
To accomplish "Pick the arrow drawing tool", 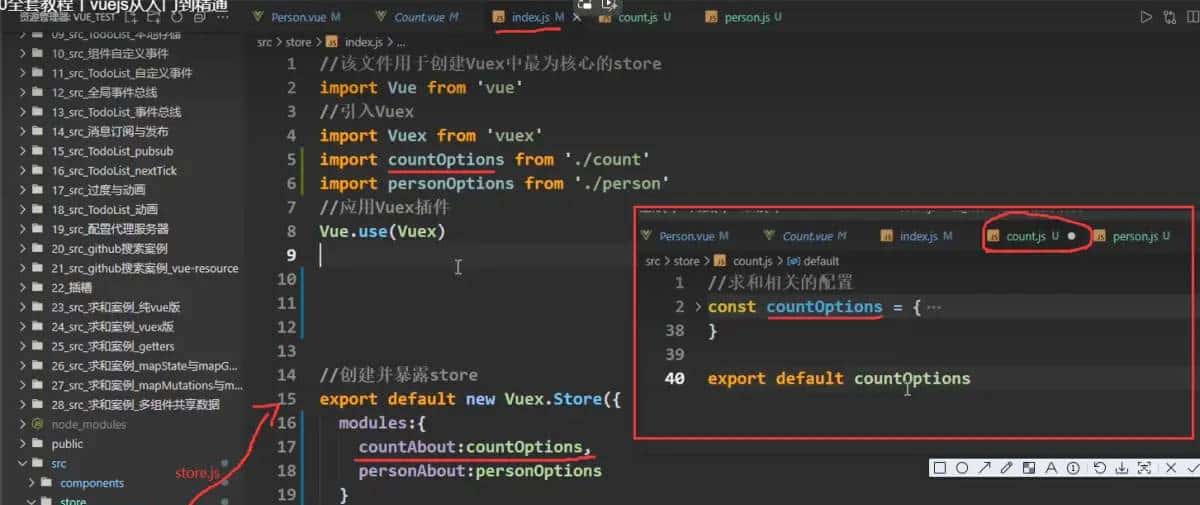I will [984, 468].
